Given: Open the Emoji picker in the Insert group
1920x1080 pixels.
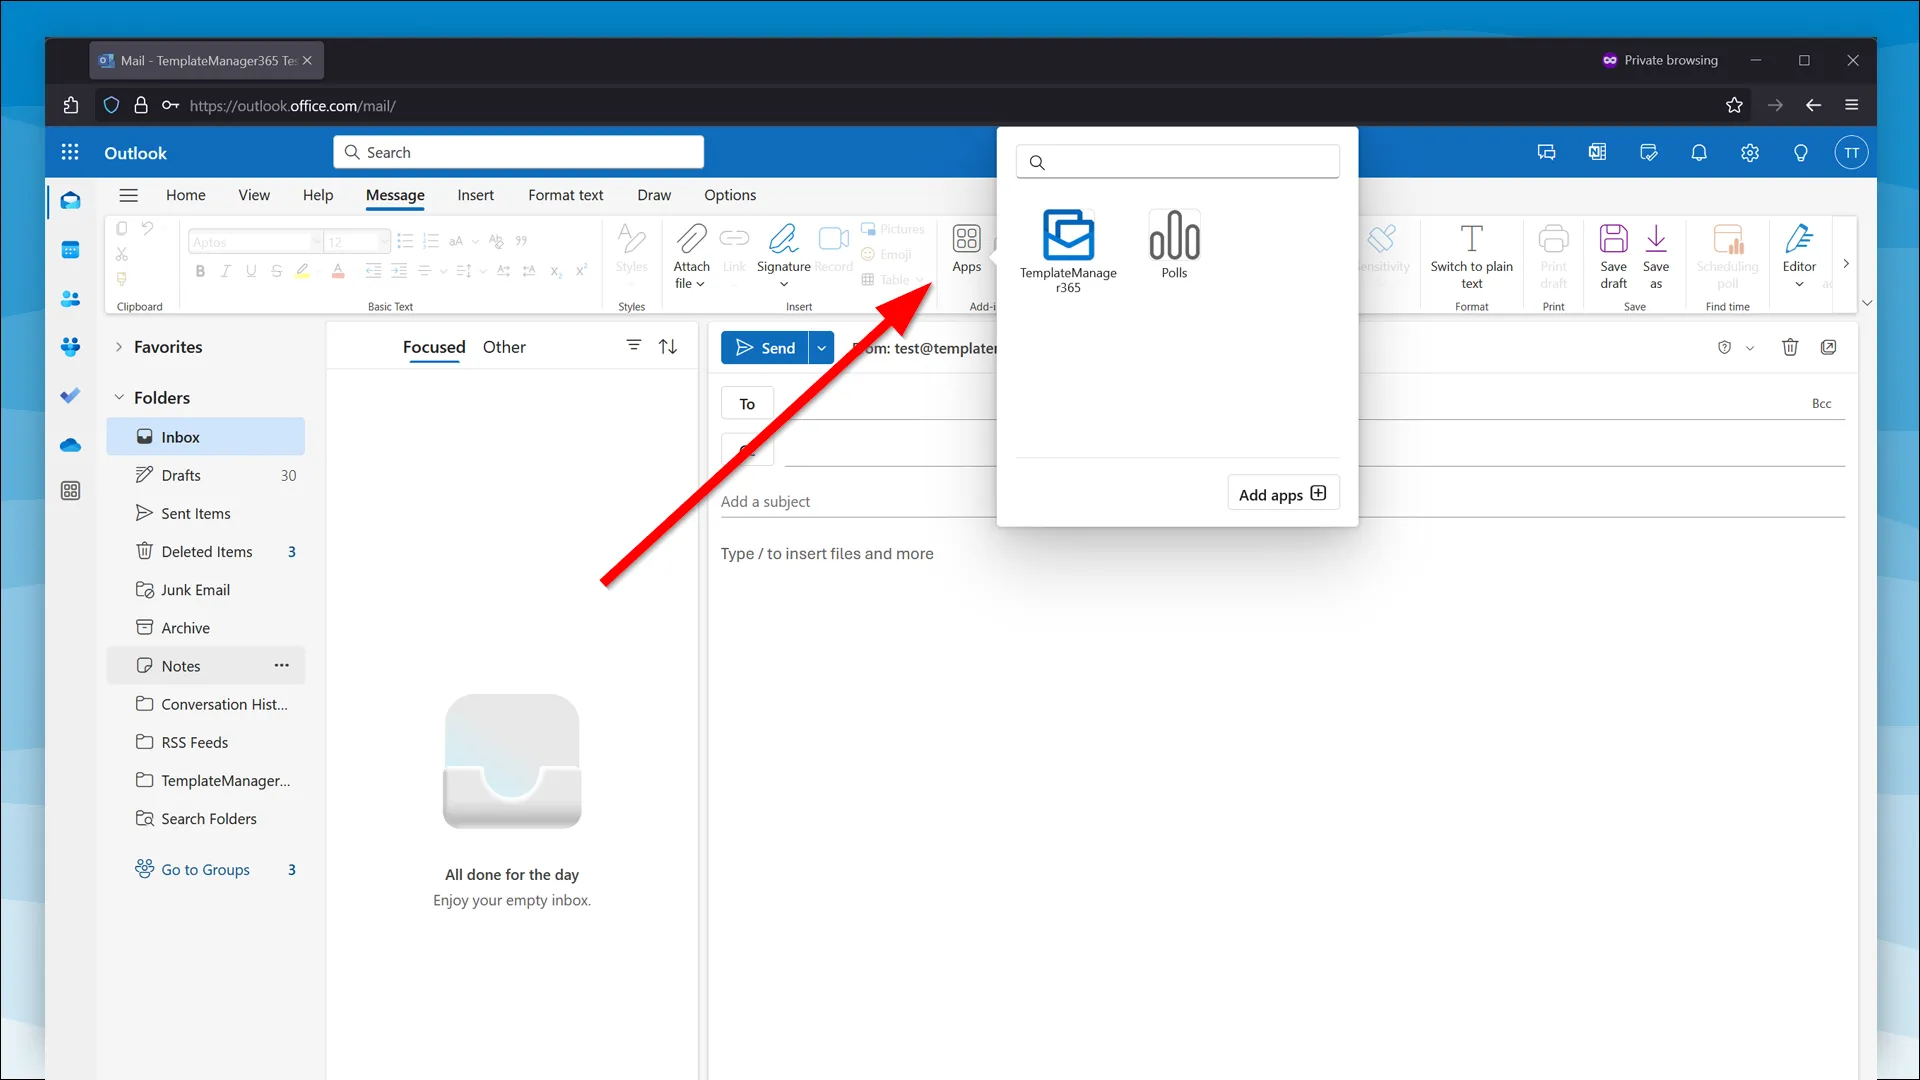Looking at the screenshot, I should coord(886,254).
